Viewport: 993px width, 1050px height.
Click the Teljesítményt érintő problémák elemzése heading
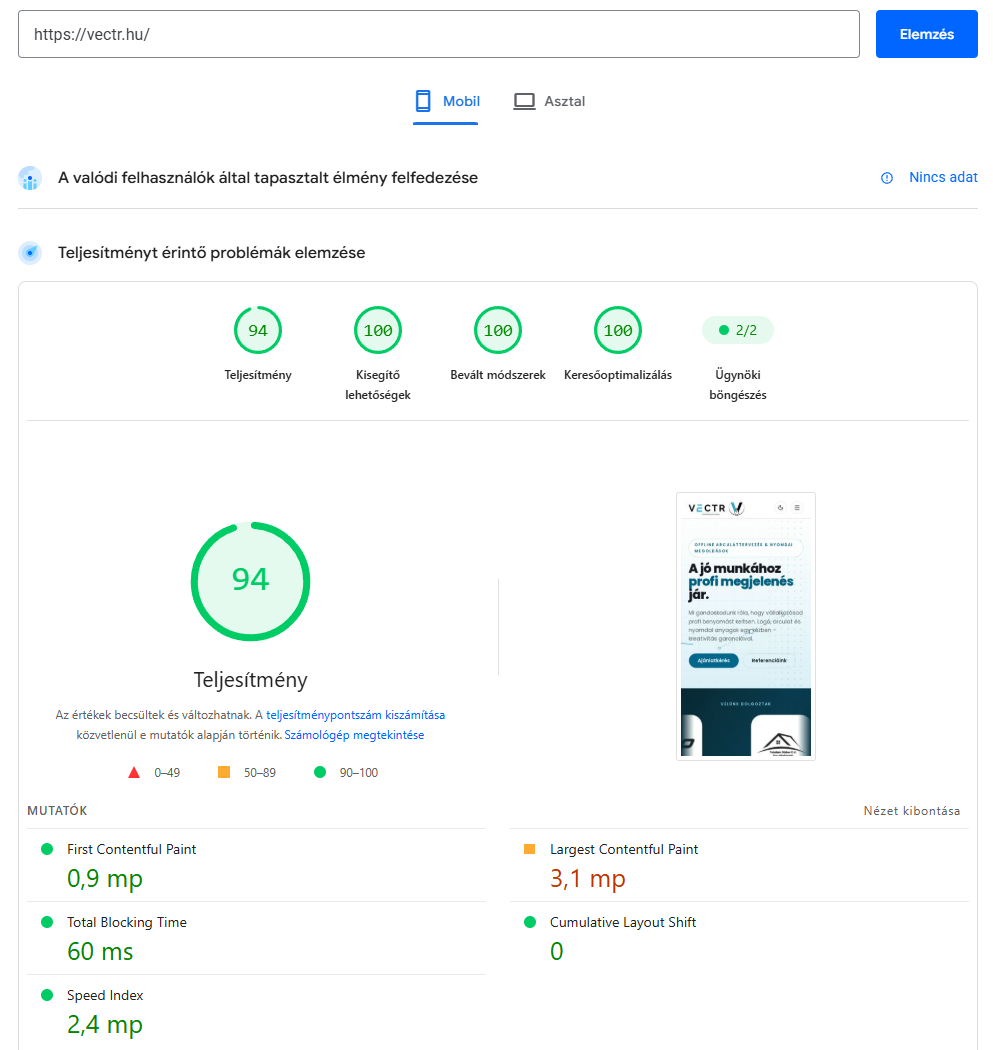[212, 253]
